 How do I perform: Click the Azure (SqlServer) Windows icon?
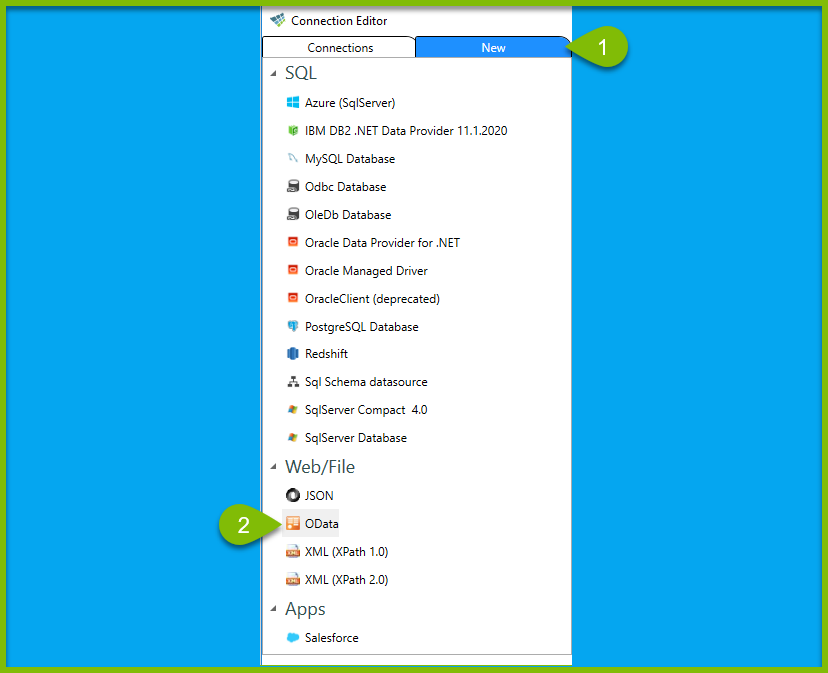pyautogui.click(x=293, y=102)
